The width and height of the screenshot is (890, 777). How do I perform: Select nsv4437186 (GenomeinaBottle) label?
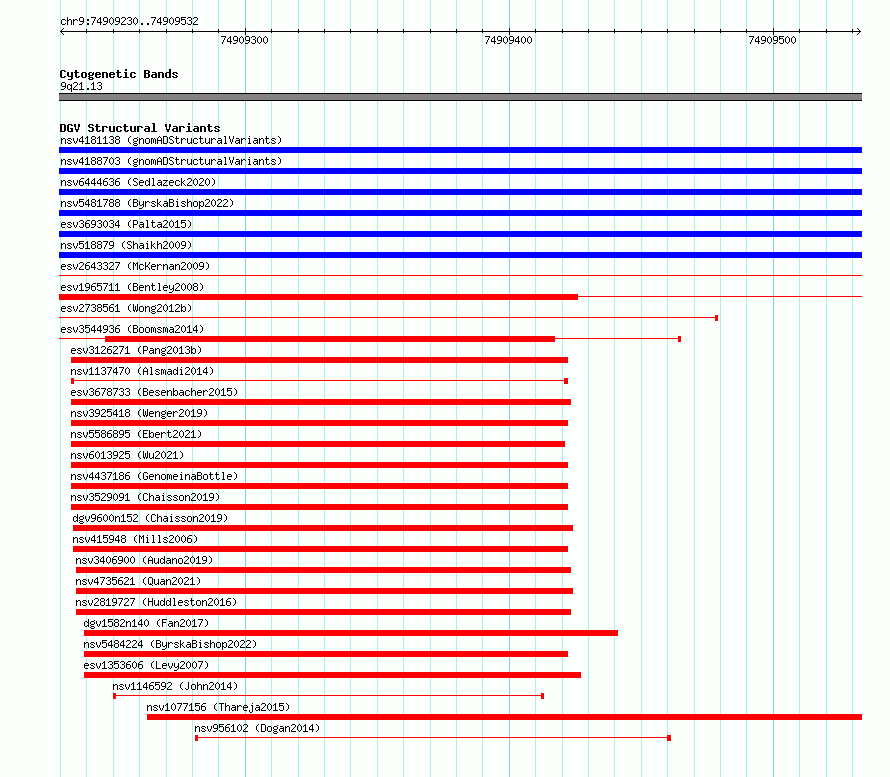coord(154,476)
